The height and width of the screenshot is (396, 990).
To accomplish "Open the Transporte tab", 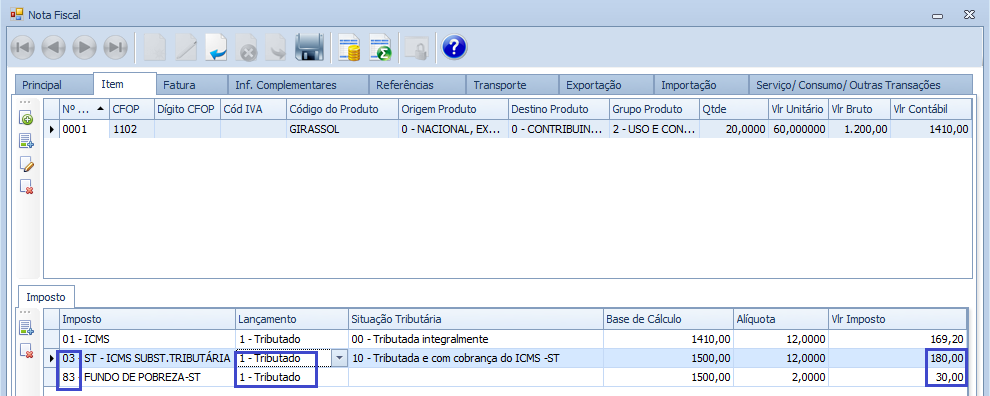I will 512,85.
